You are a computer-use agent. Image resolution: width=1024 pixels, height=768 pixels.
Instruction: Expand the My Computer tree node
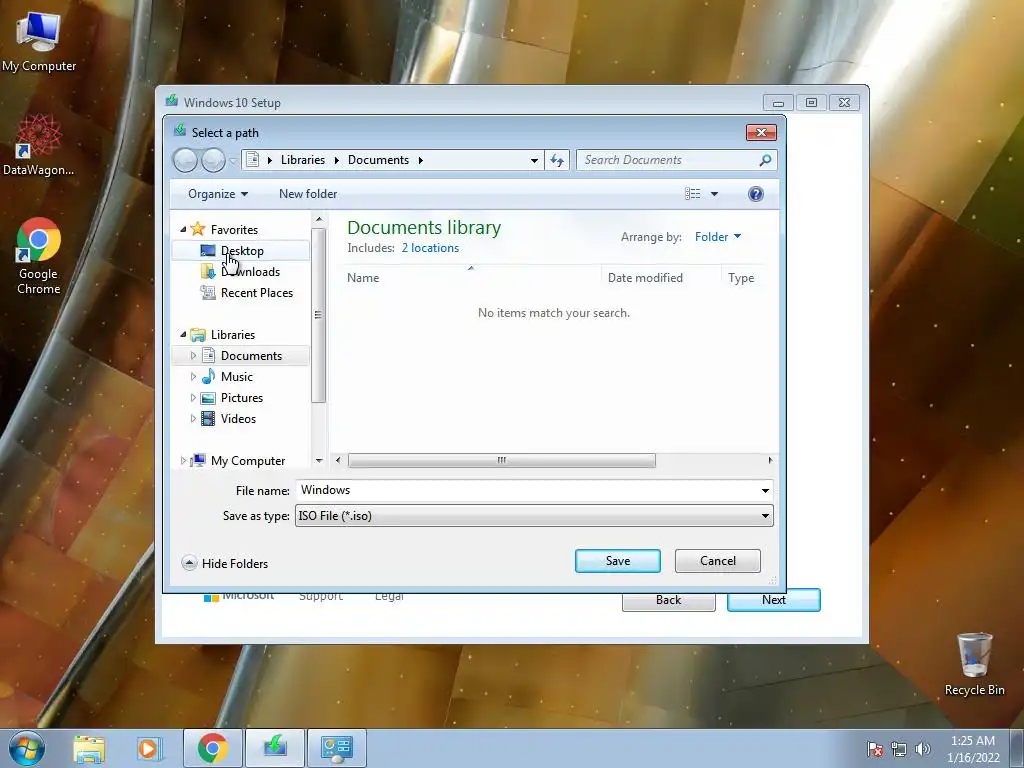184,460
